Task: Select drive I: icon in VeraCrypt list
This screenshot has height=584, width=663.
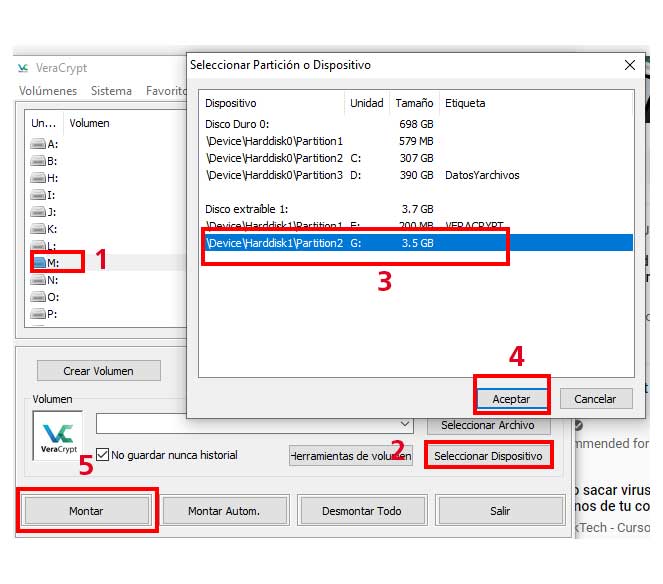Action: click(38, 195)
